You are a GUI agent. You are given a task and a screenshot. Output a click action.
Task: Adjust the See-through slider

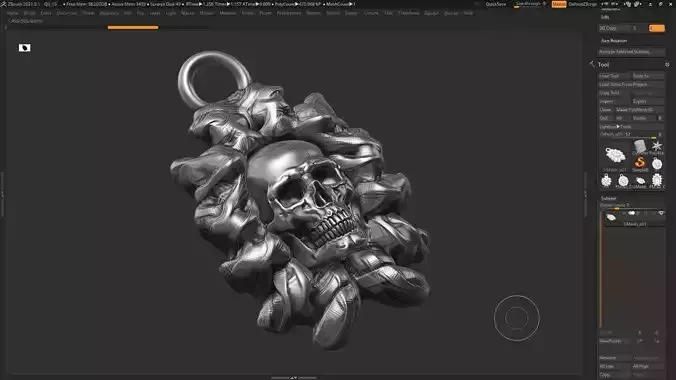tap(532, 4)
